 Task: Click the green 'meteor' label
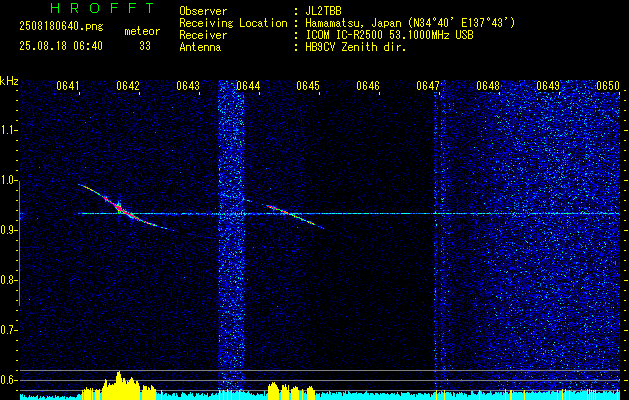tap(142, 31)
